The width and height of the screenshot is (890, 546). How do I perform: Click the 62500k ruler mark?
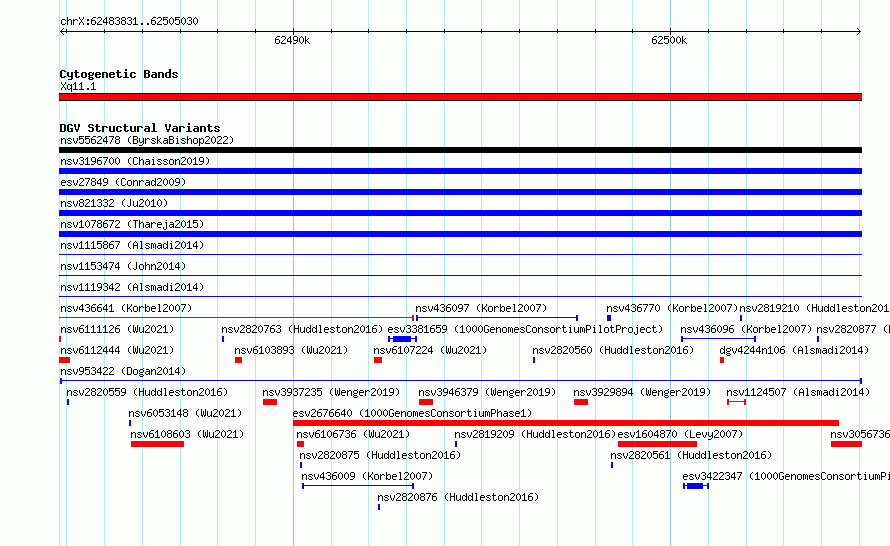(x=669, y=40)
